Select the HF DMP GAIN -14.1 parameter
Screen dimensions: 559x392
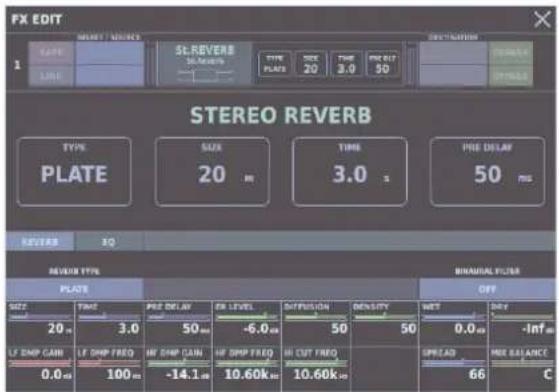[x=178, y=369]
